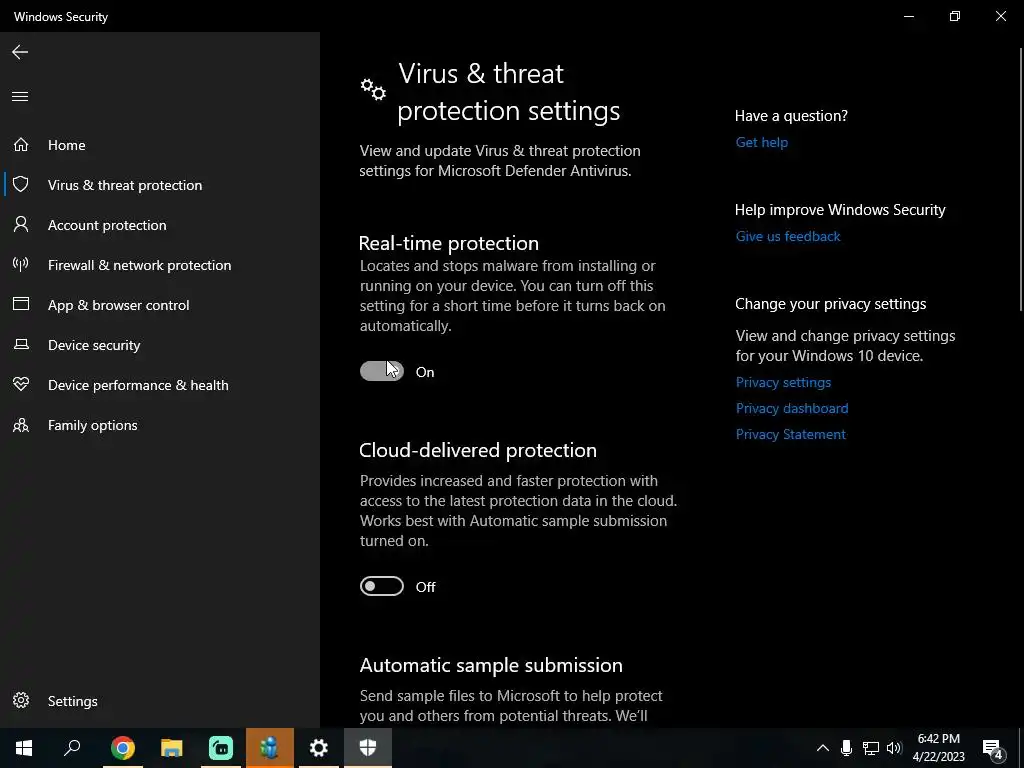
Task: Click the App & browser control window icon
Action: [x=21, y=304]
